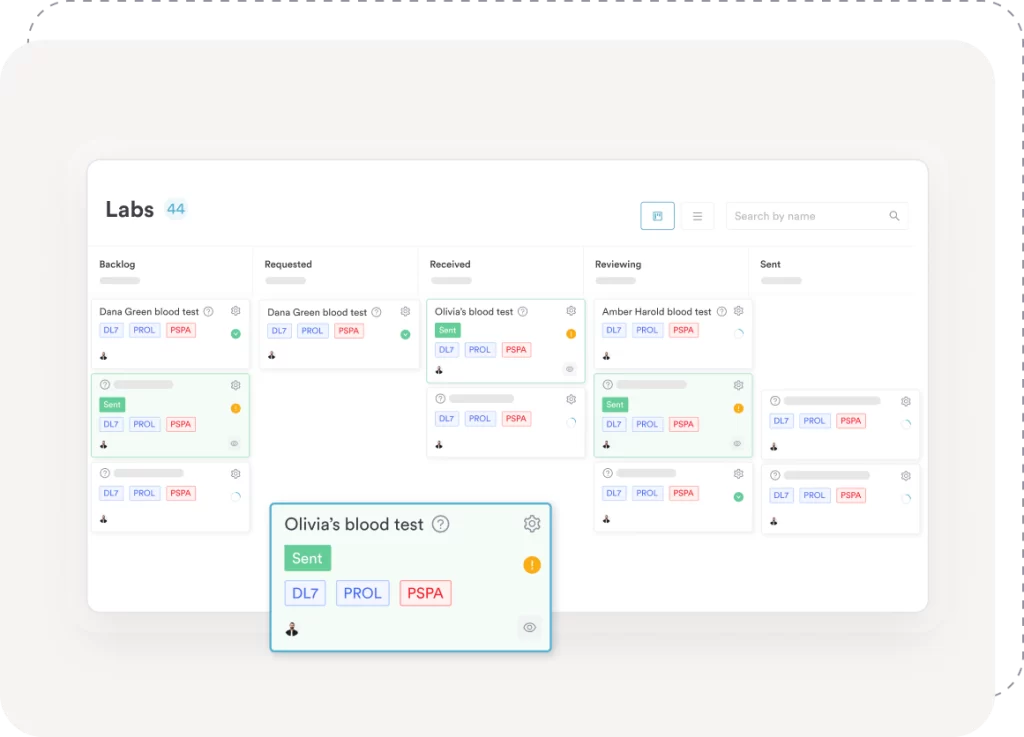The width and height of the screenshot is (1024, 737).
Task: Switch to board view icon
Action: pyautogui.click(x=657, y=216)
